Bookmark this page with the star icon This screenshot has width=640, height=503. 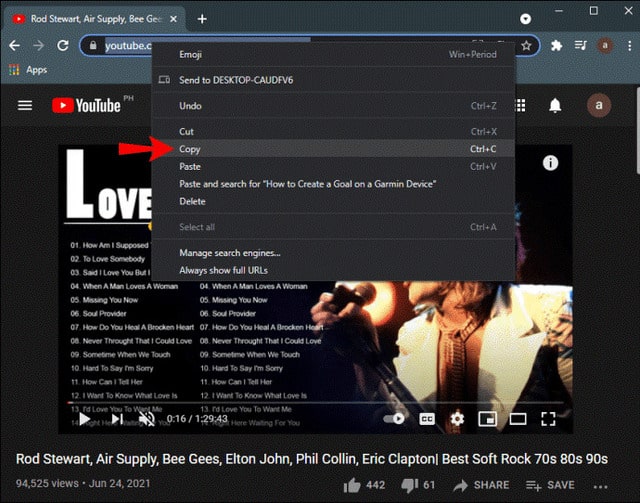[x=526, y=46]
